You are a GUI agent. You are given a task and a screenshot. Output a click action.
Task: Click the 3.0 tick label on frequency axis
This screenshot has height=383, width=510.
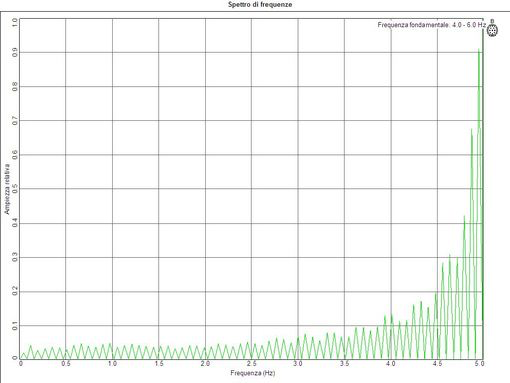pyautogui.click(x=298, y=363)
